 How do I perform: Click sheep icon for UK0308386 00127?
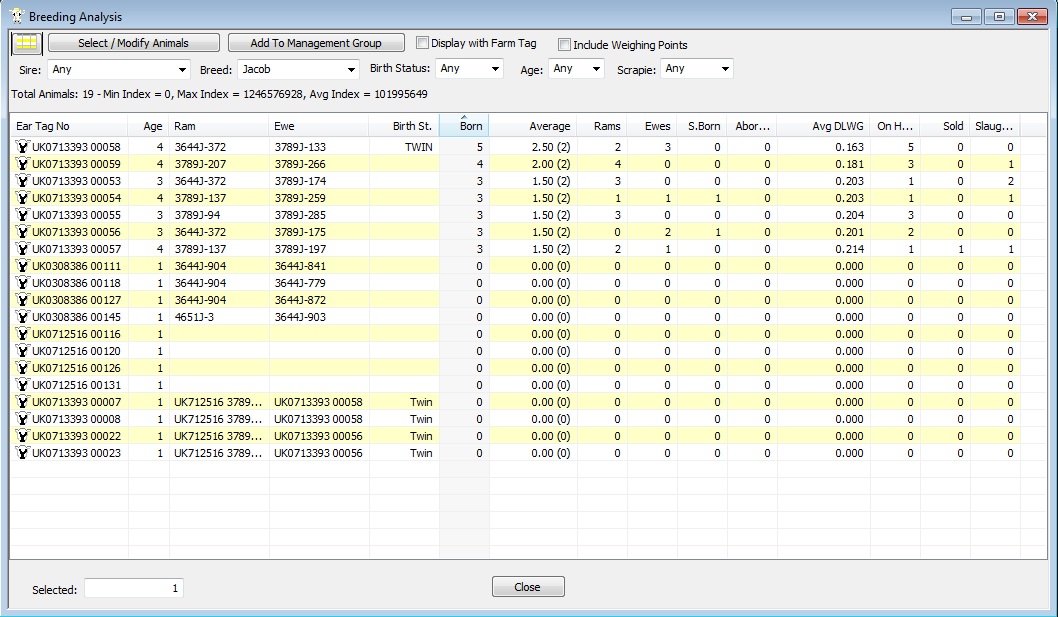pos(22,300)
